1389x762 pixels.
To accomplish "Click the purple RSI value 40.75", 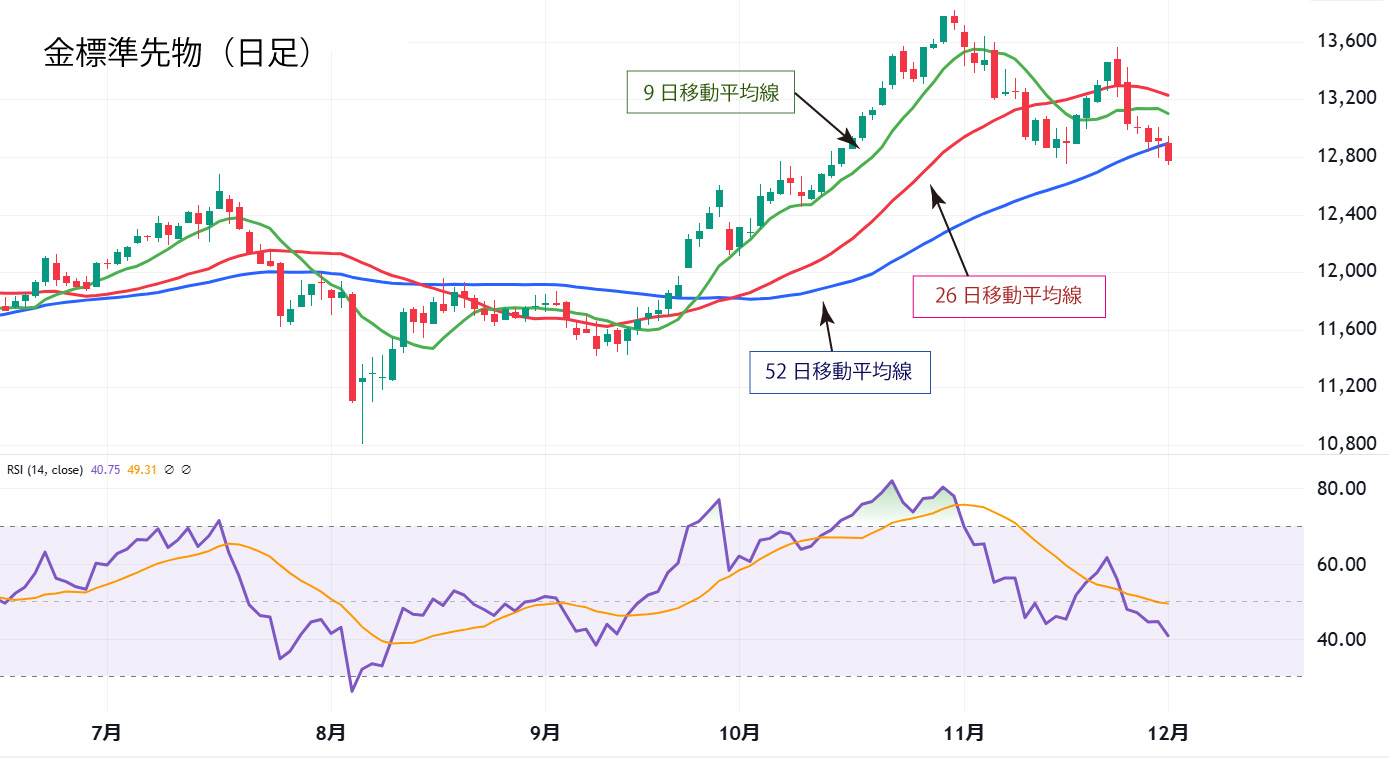I will pos(105,469).
